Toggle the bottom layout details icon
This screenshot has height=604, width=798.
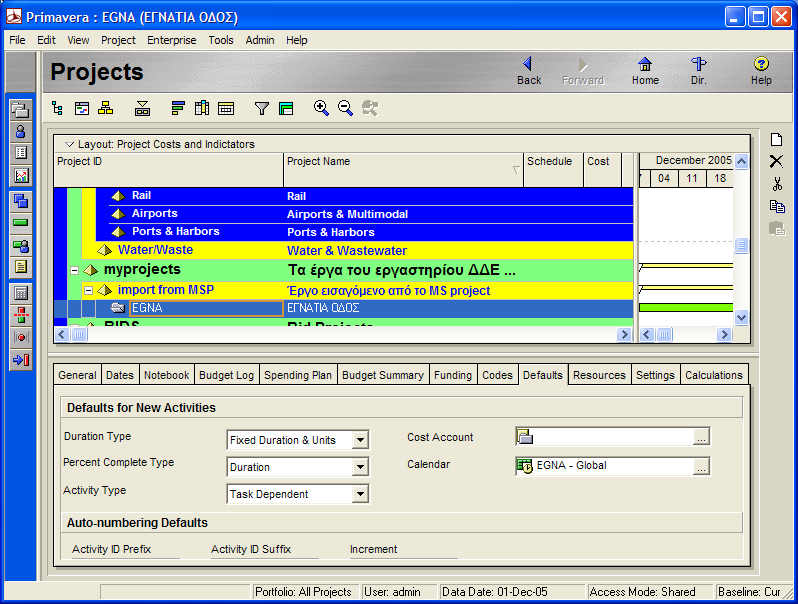click(142, 108)
